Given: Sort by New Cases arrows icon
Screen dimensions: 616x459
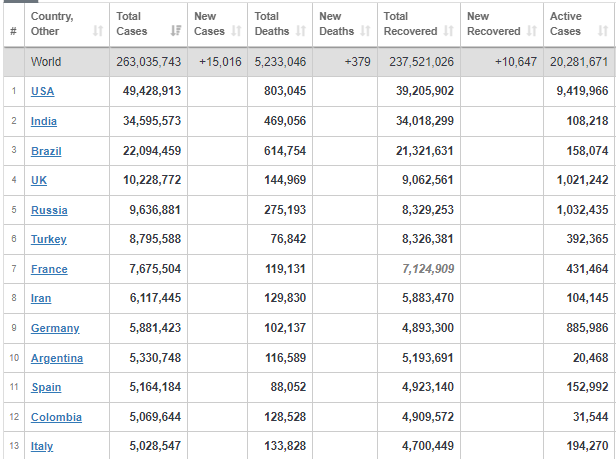Looking at the screenshot, I should (x=236, y=31).
